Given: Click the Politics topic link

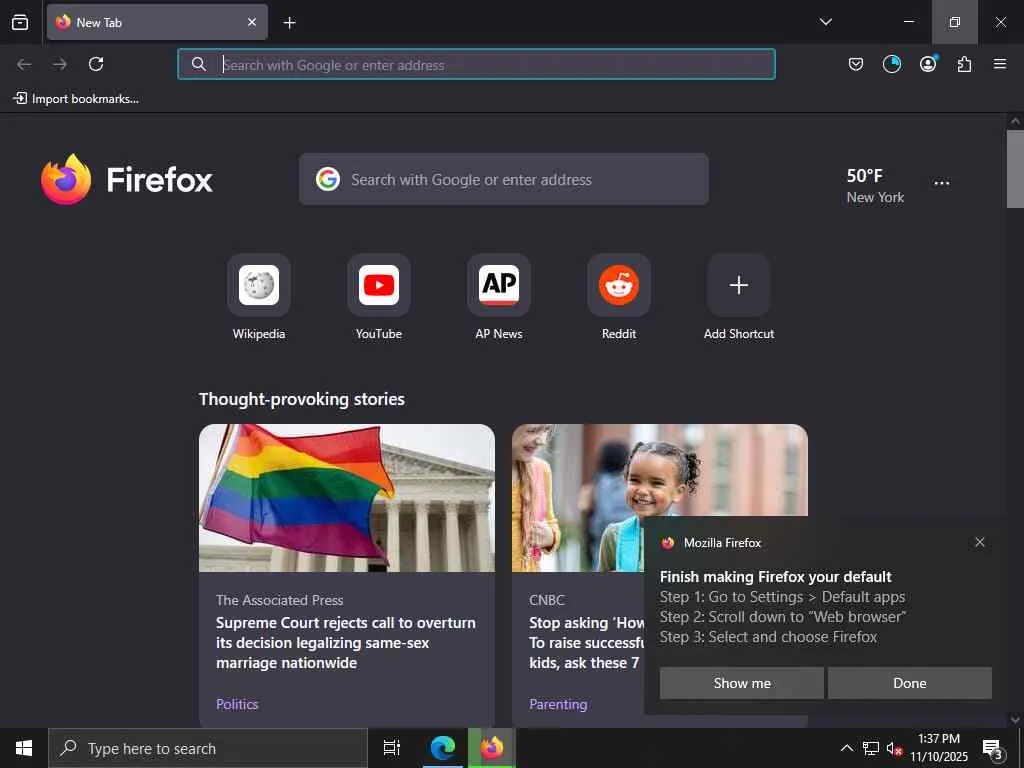Looking at the screenshot, I should click(x=237, y=704).
